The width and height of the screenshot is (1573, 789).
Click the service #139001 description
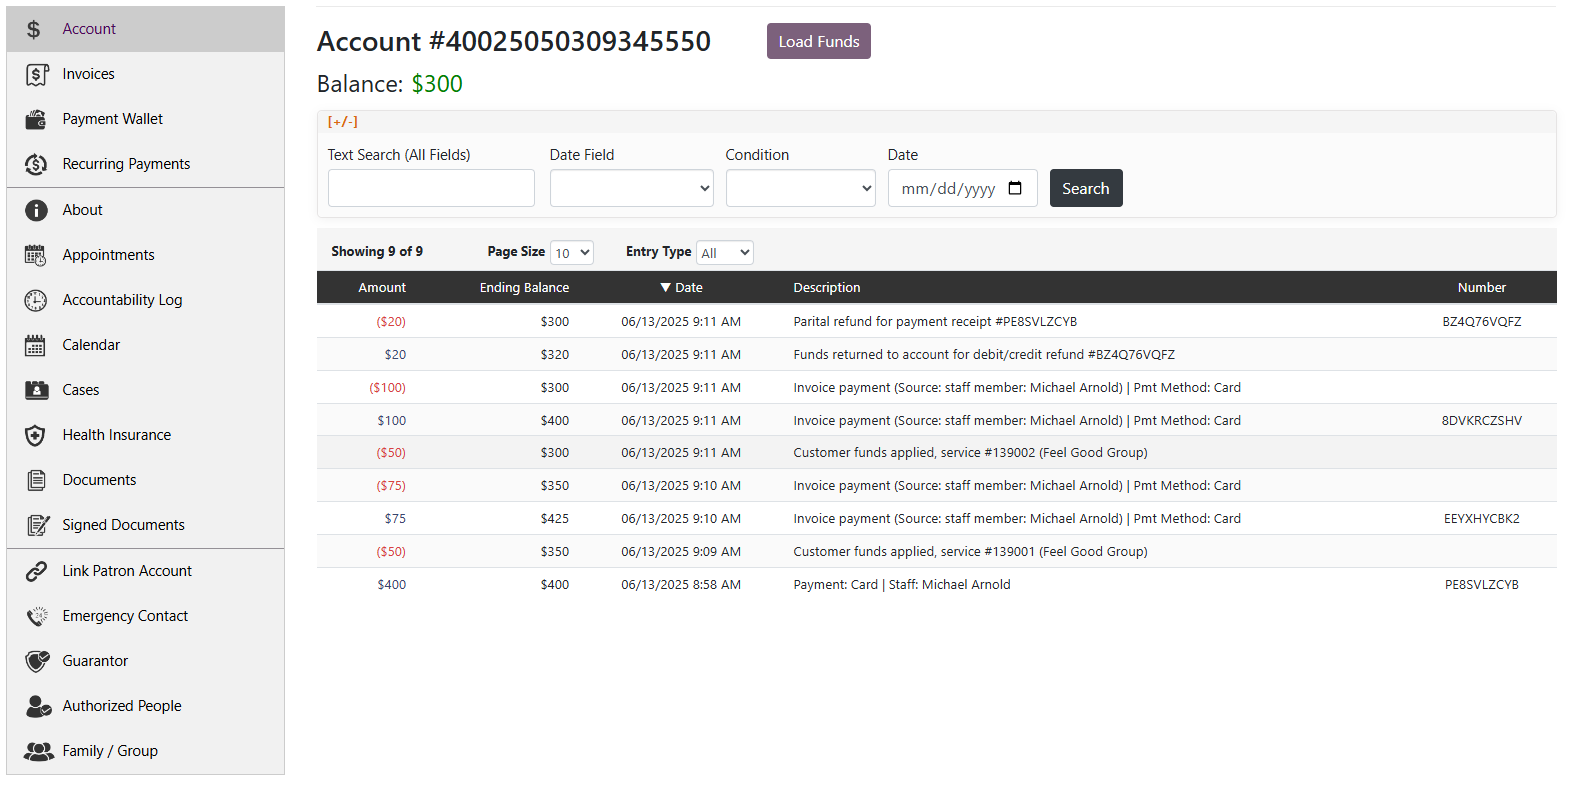970,552
